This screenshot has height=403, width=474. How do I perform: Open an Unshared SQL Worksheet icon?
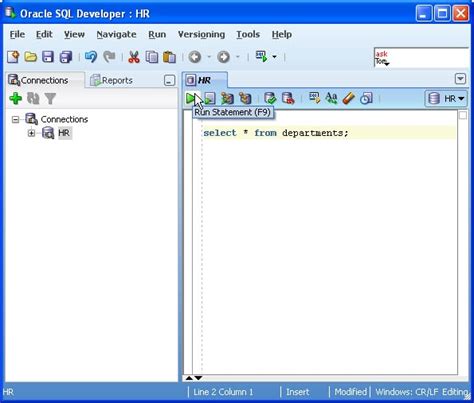[x=314, y=98]
